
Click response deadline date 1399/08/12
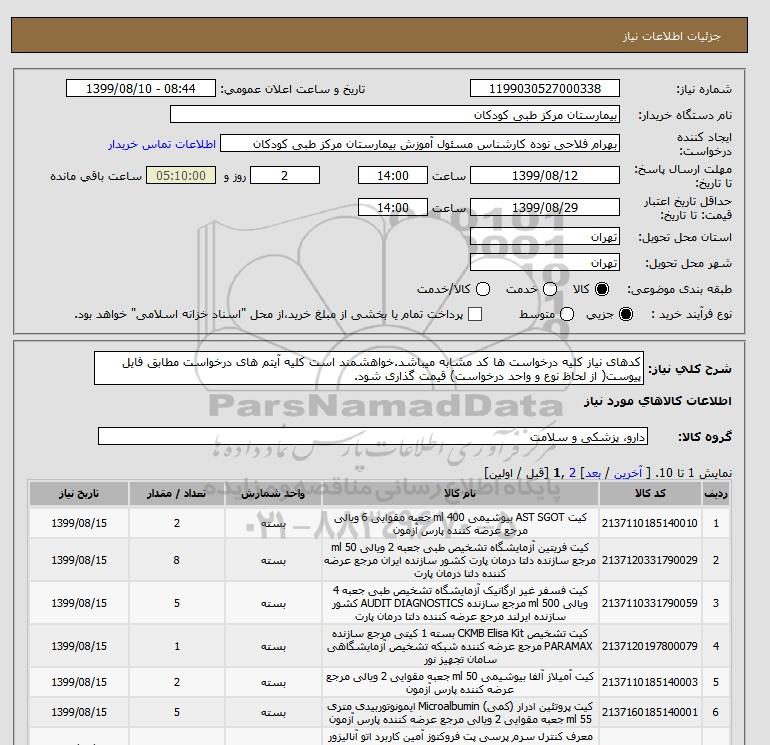point(545,175)
